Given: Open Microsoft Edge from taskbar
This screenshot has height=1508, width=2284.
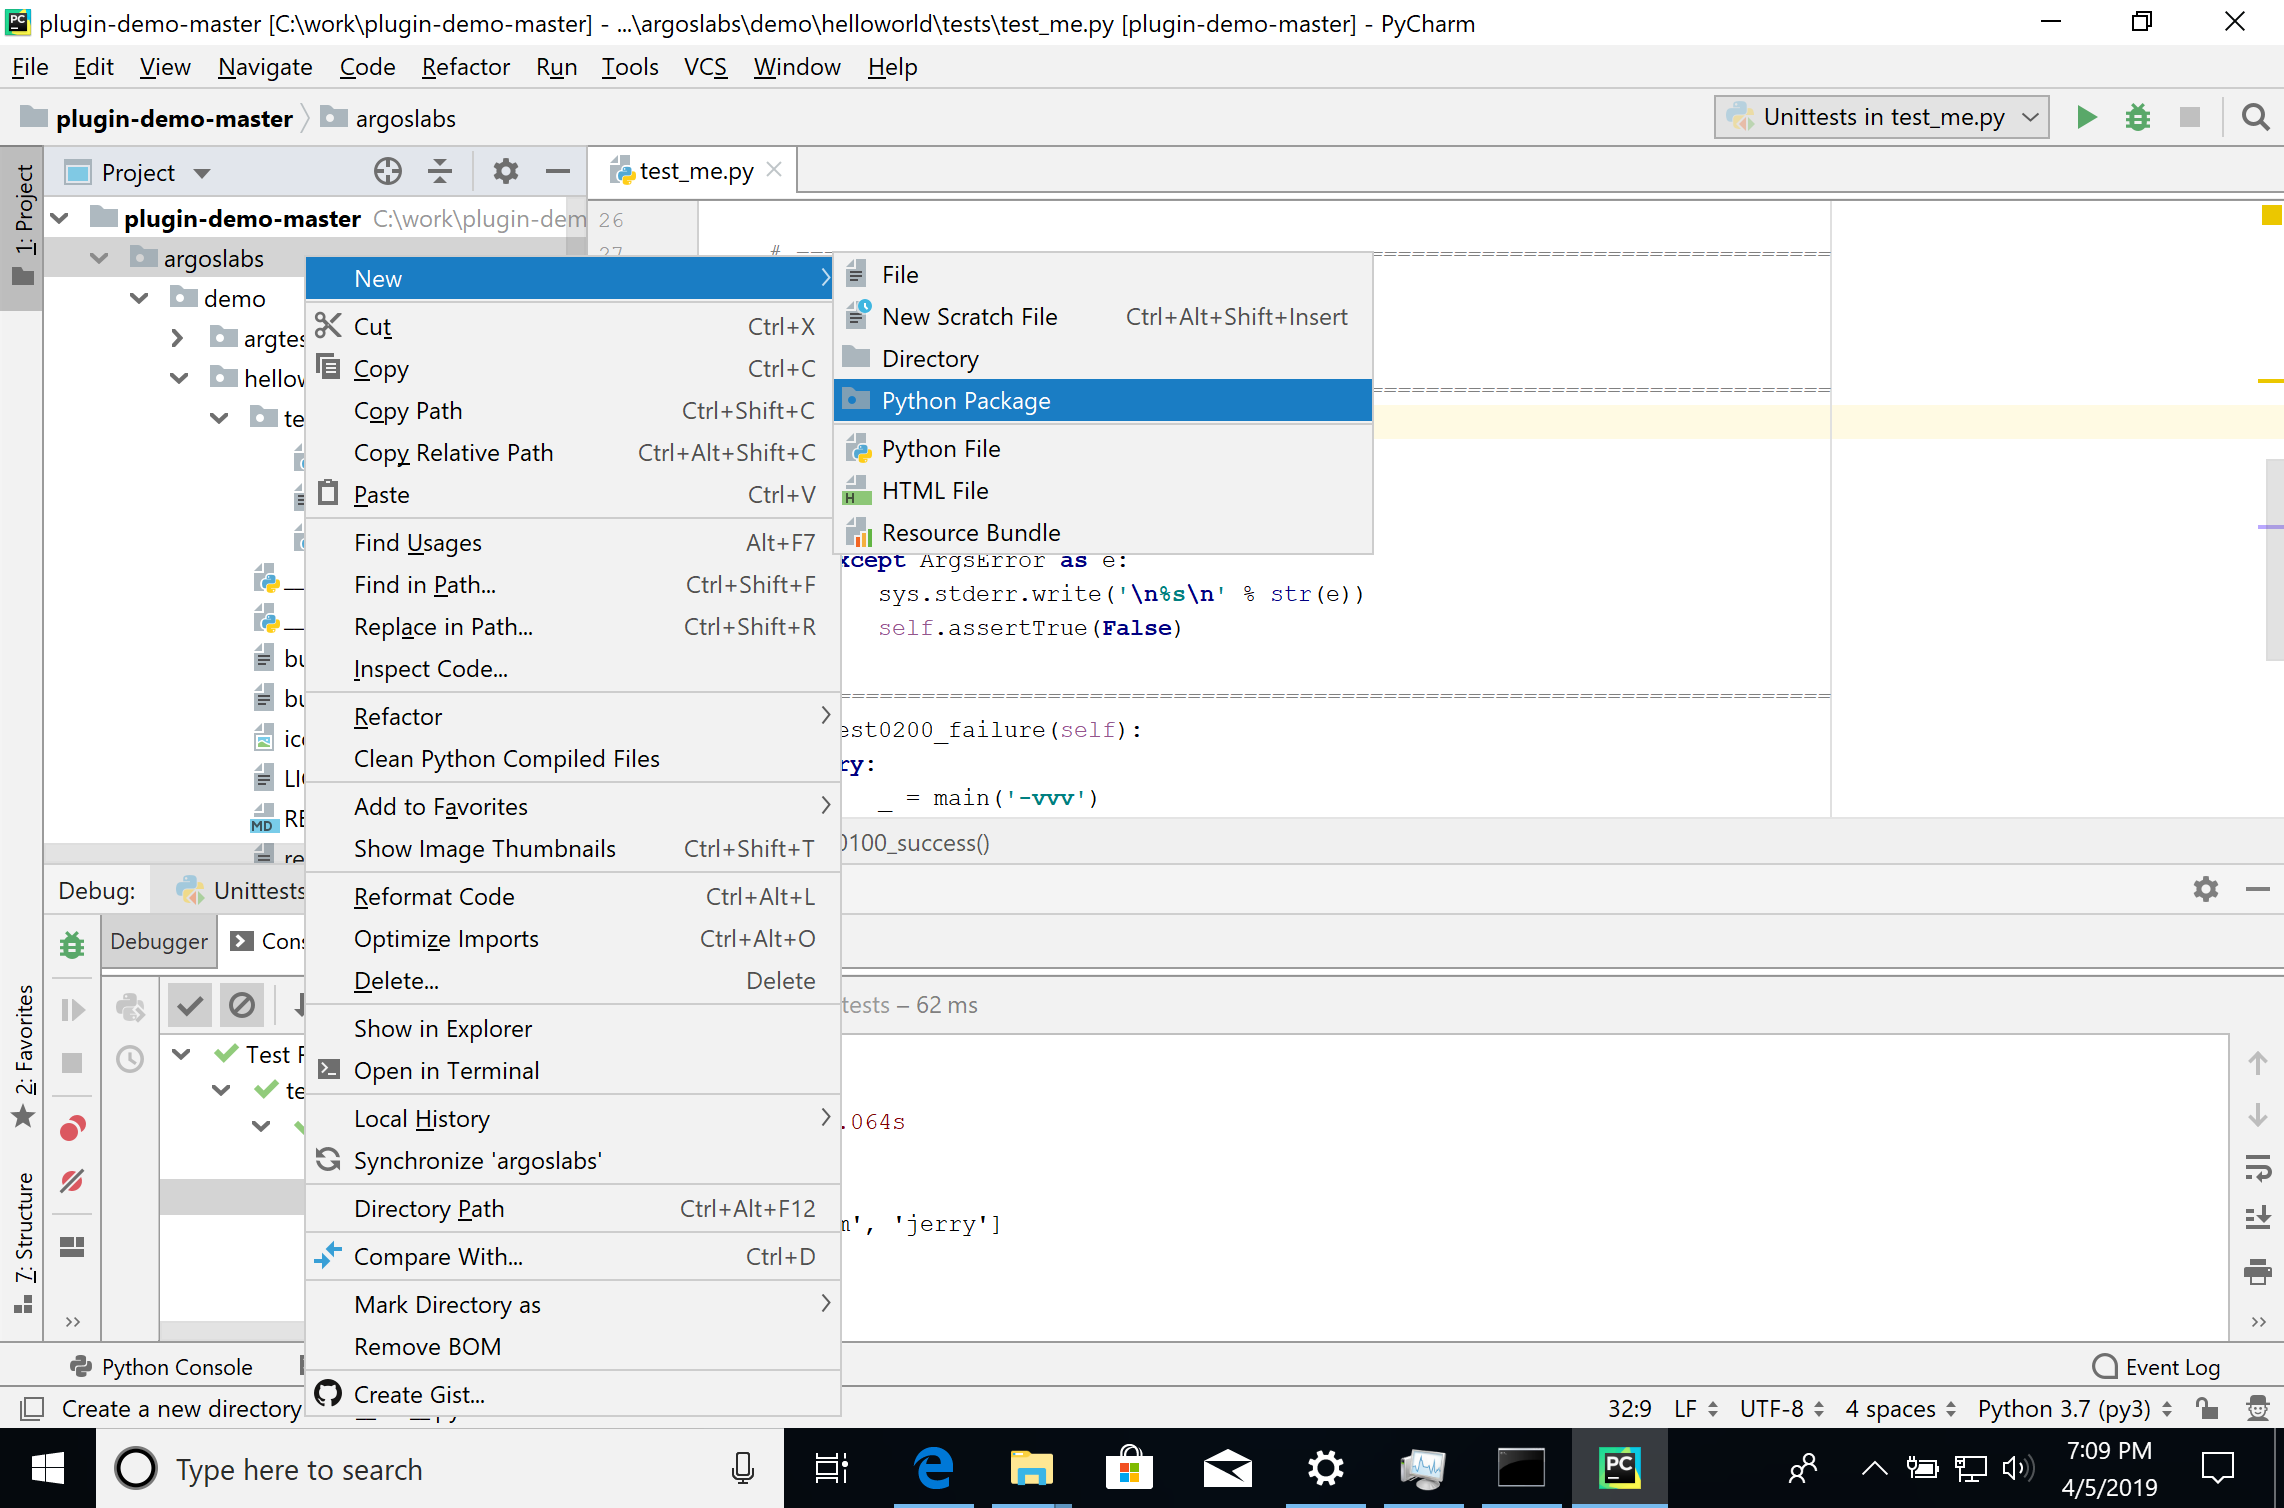Looking at the screenshot, I should (934, 1468).
